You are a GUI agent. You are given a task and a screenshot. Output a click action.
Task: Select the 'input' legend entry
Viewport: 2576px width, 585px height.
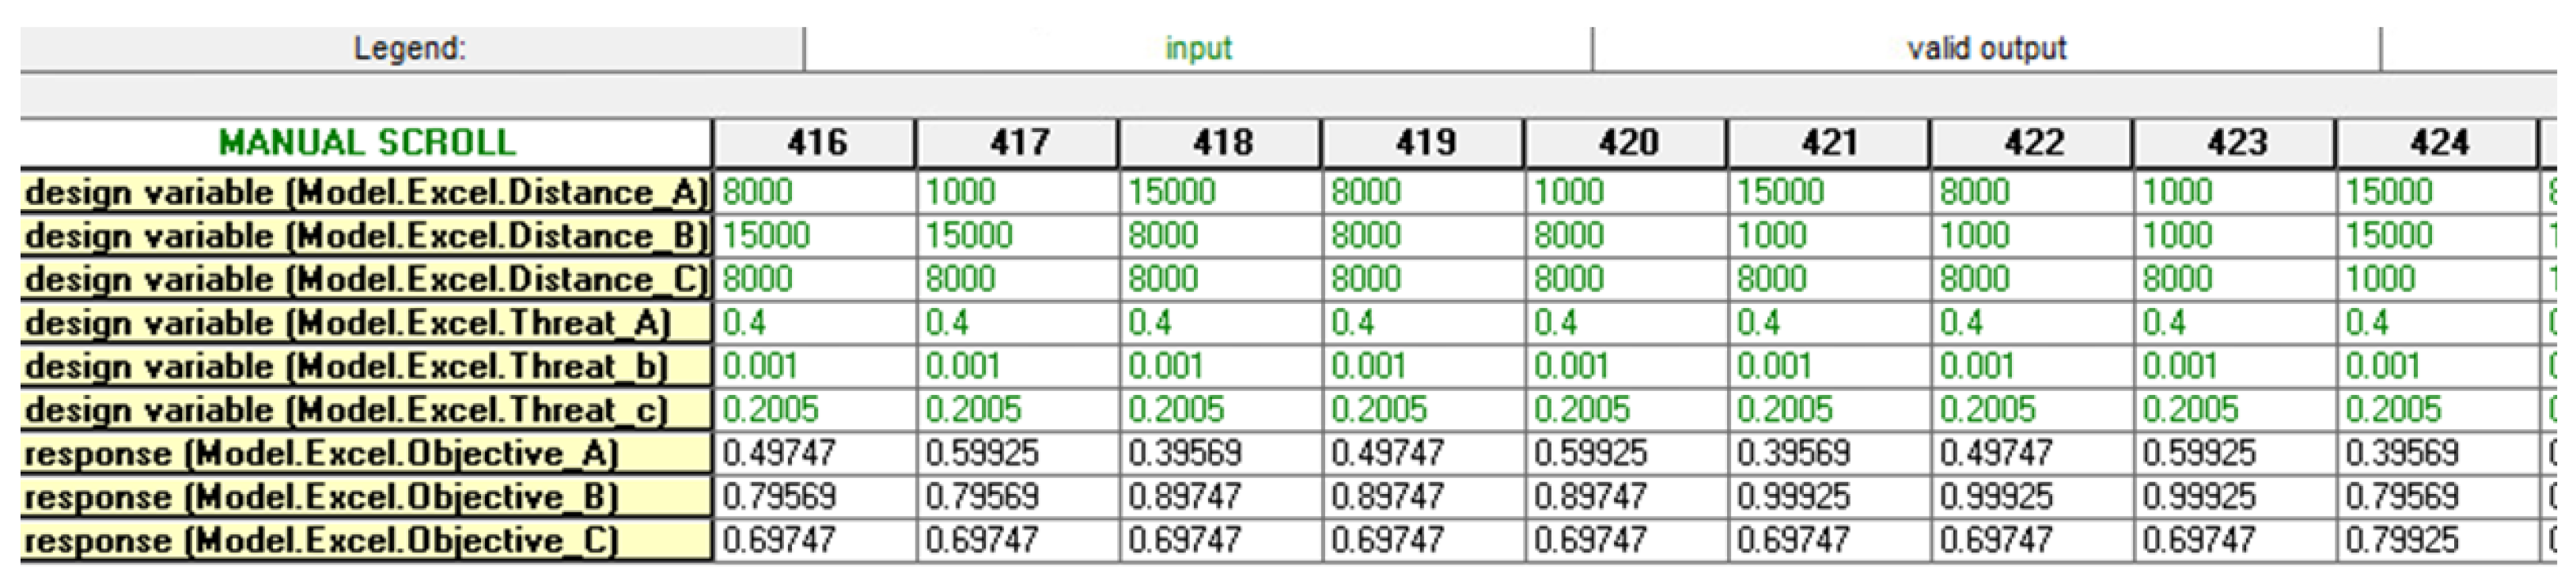(1198, 48)
